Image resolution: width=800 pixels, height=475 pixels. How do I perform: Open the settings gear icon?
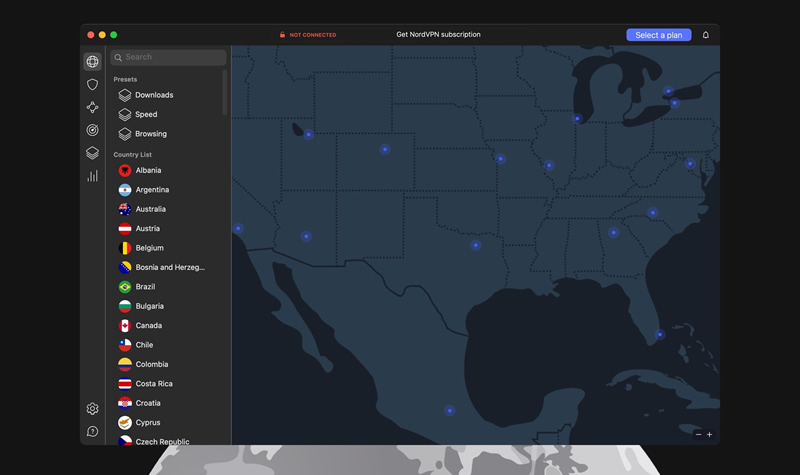click(92, 409)
